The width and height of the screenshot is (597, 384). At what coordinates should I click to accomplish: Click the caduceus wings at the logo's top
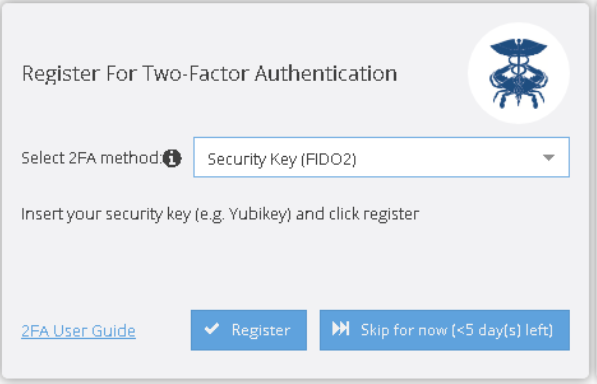(518, 49)
